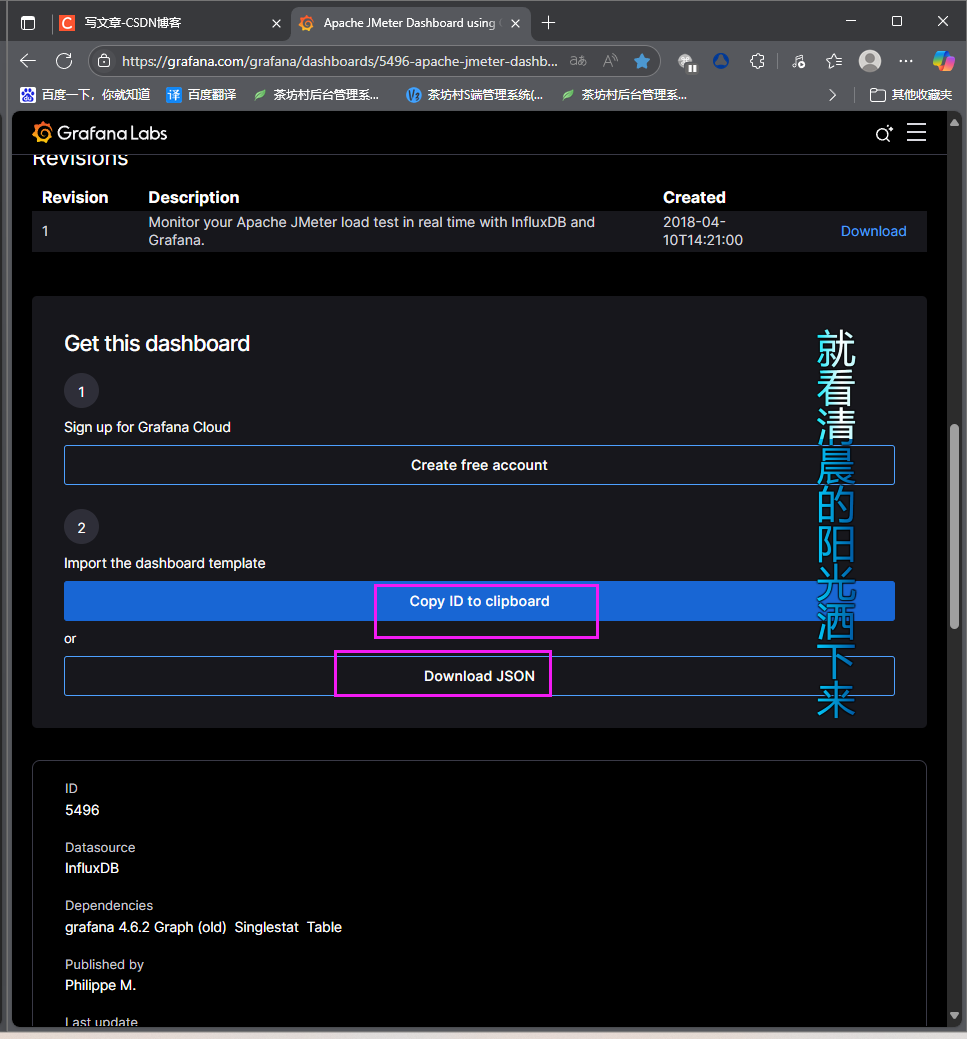967x1039 pixels.
Task: Click Copy ID to clipboard button
Action: 479,601
